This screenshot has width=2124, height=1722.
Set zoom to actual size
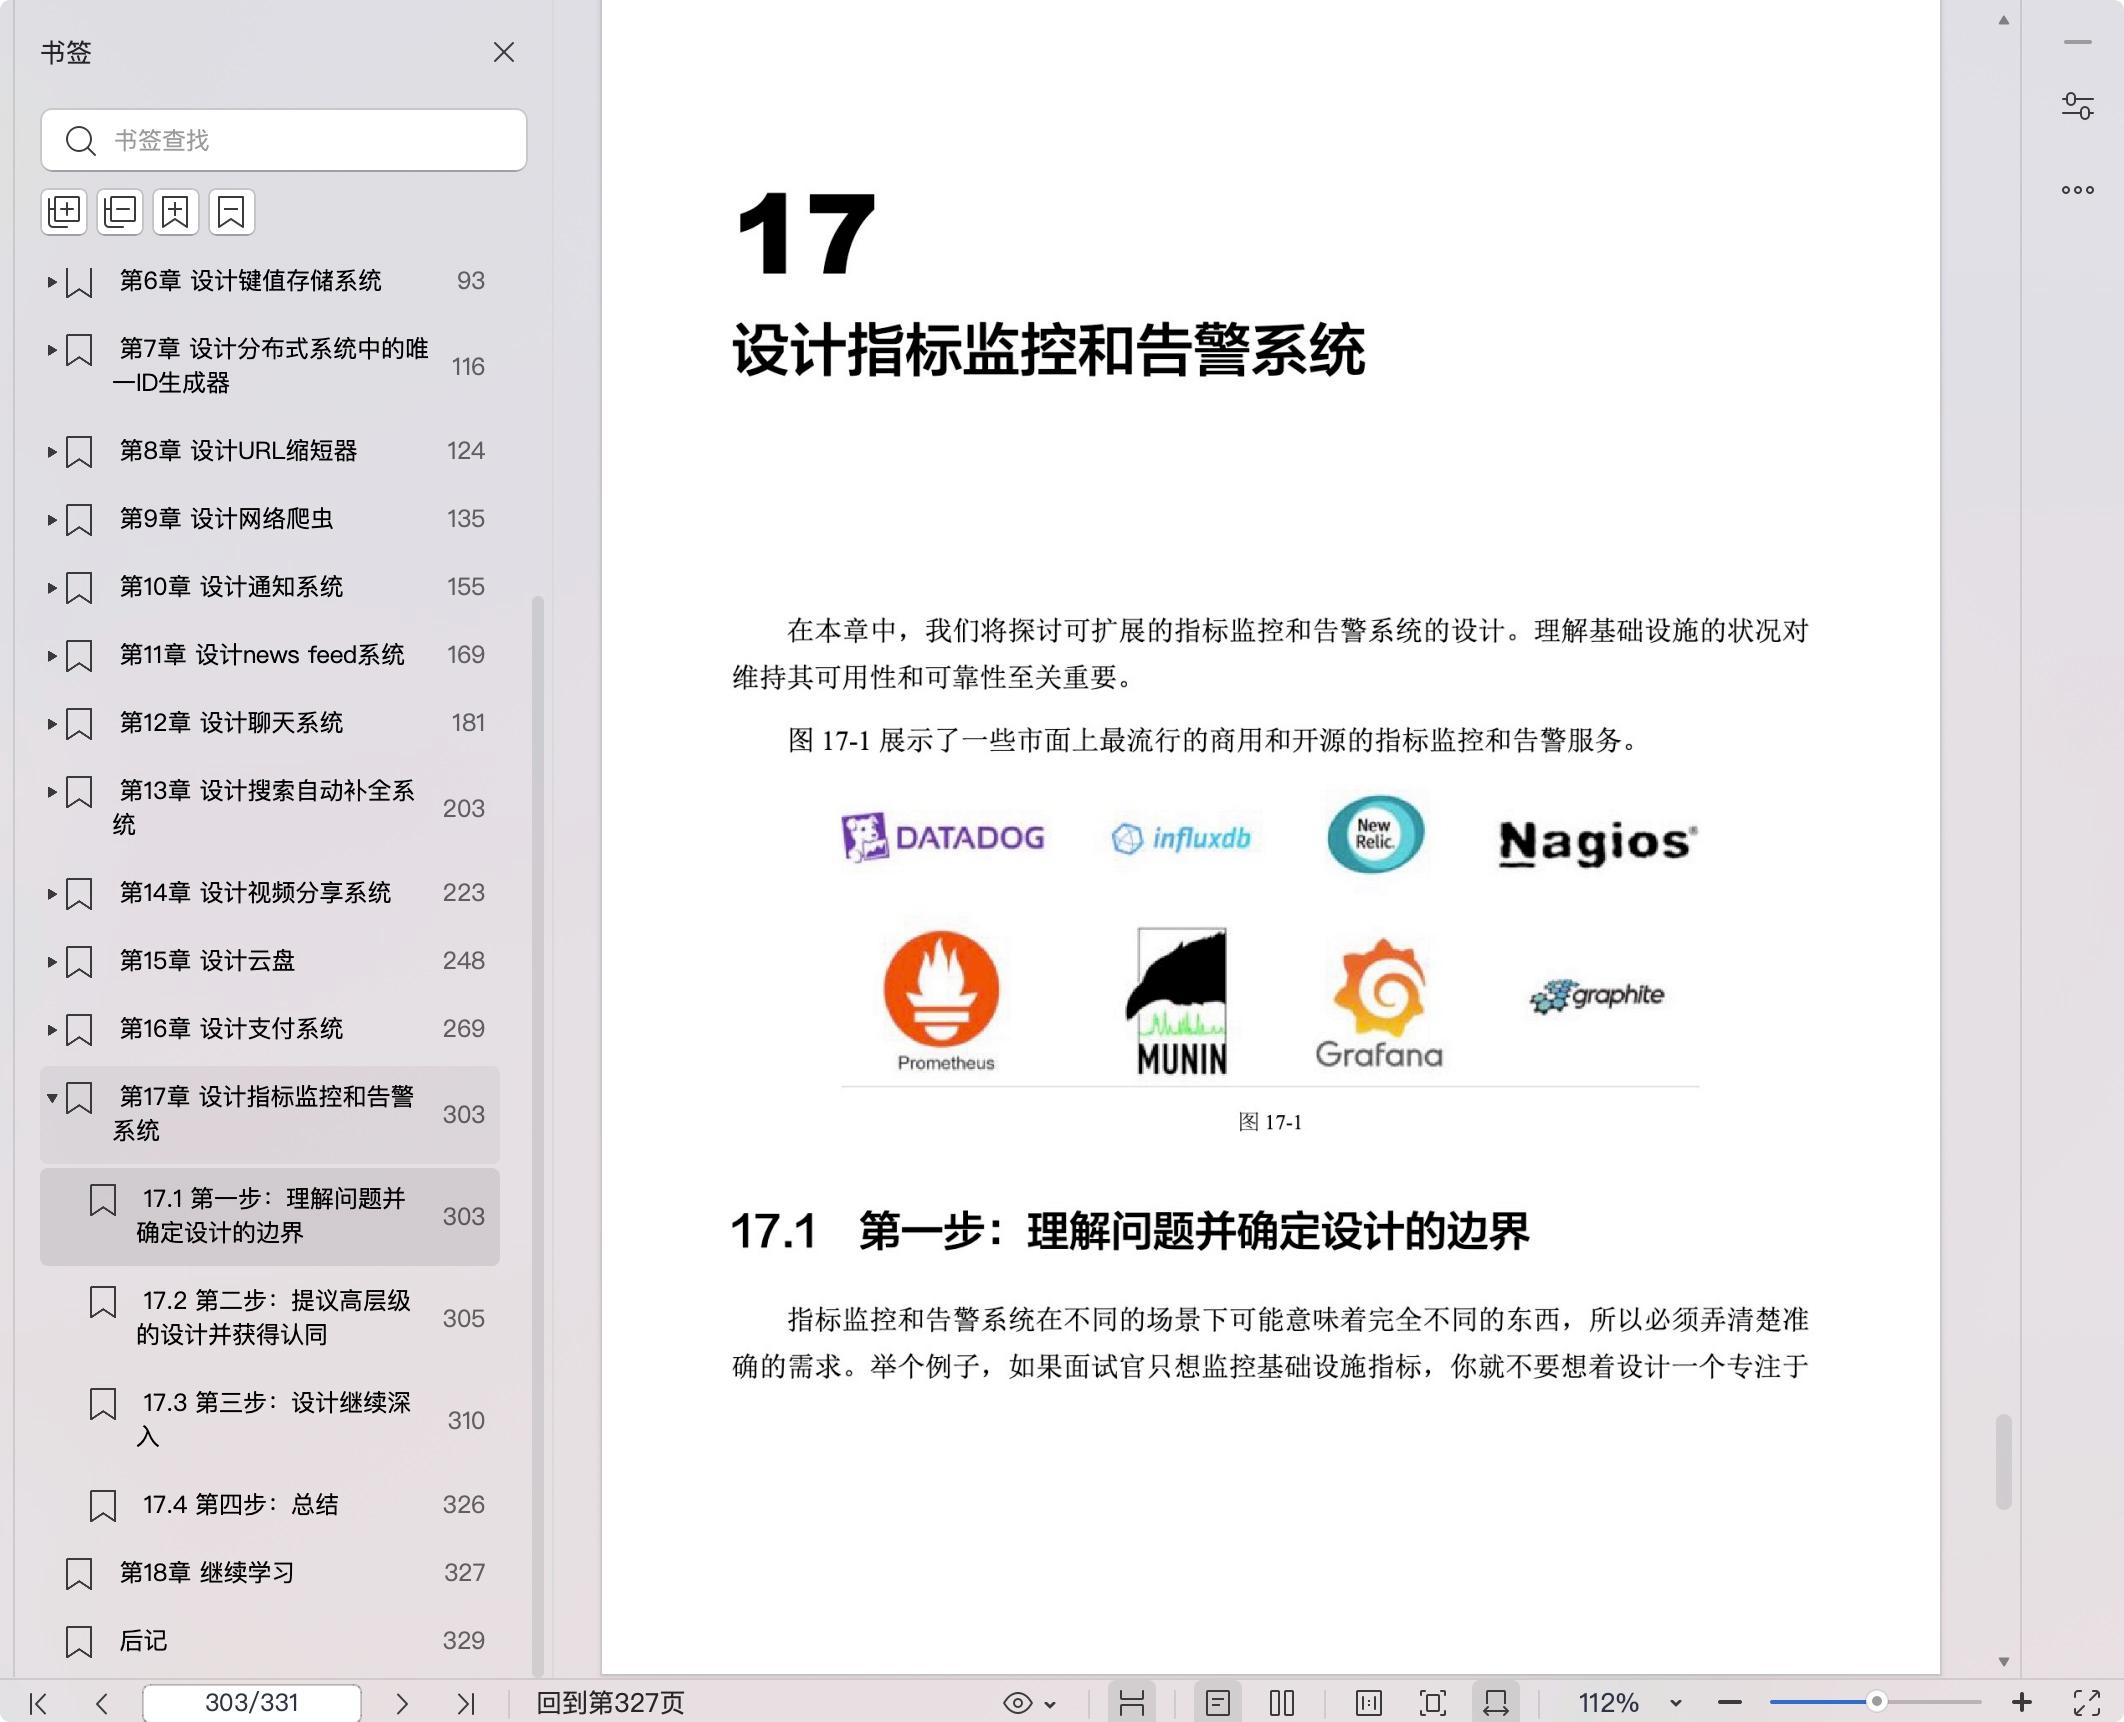[x=1369, y=1703]
